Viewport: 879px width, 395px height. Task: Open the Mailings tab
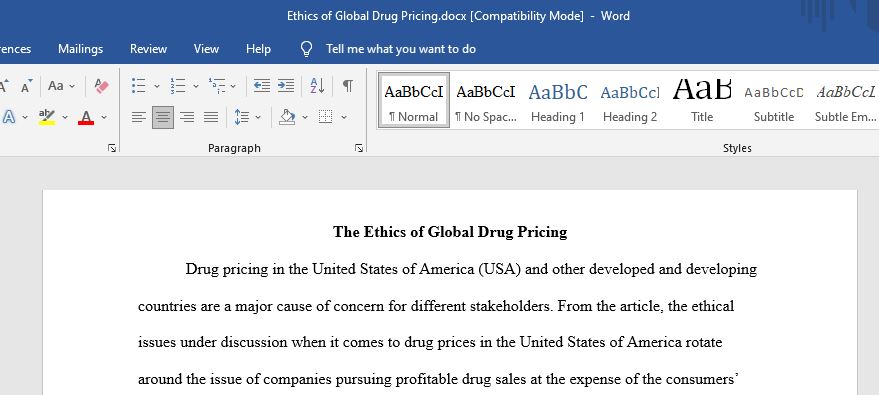pyautogui.click(x=81, y=49)
